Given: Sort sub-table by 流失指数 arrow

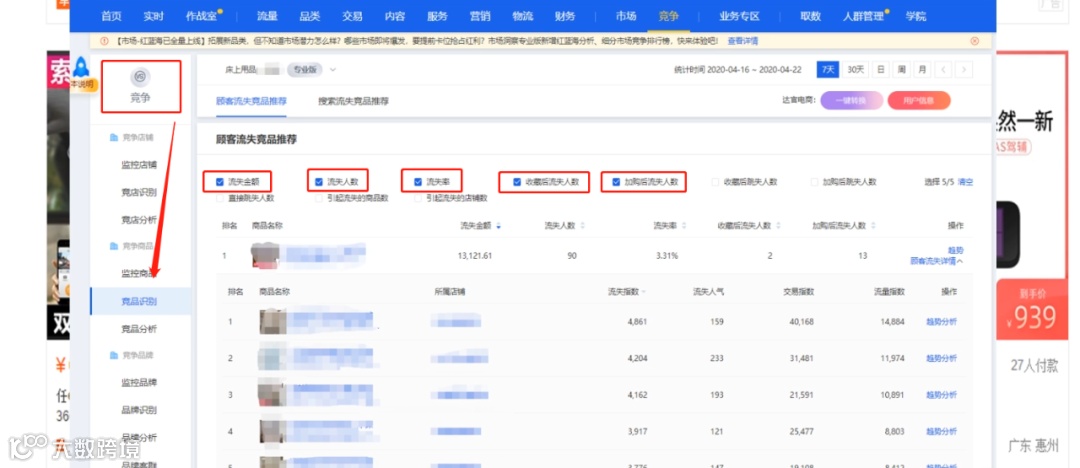Looking at the screenshot, I should [x=644, y=292].
